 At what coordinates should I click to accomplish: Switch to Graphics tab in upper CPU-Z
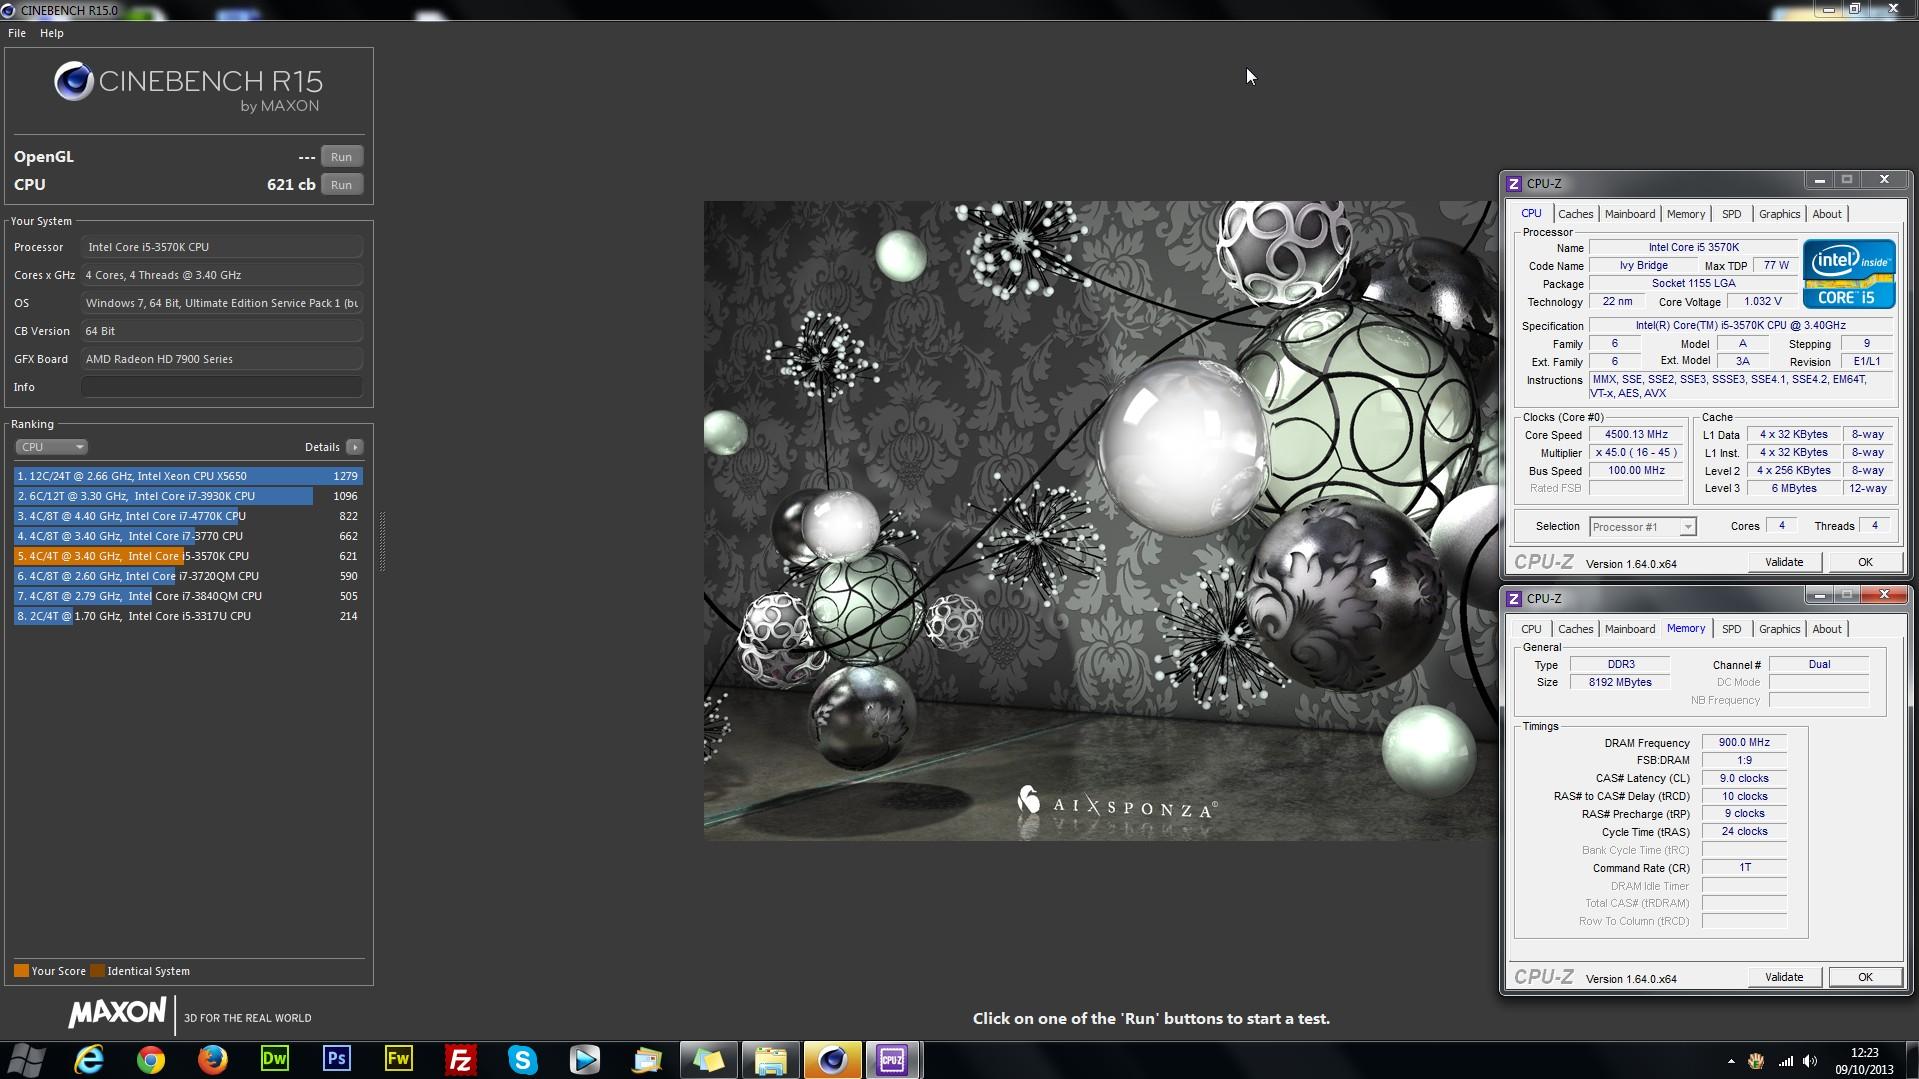[x=1779, y=214]
